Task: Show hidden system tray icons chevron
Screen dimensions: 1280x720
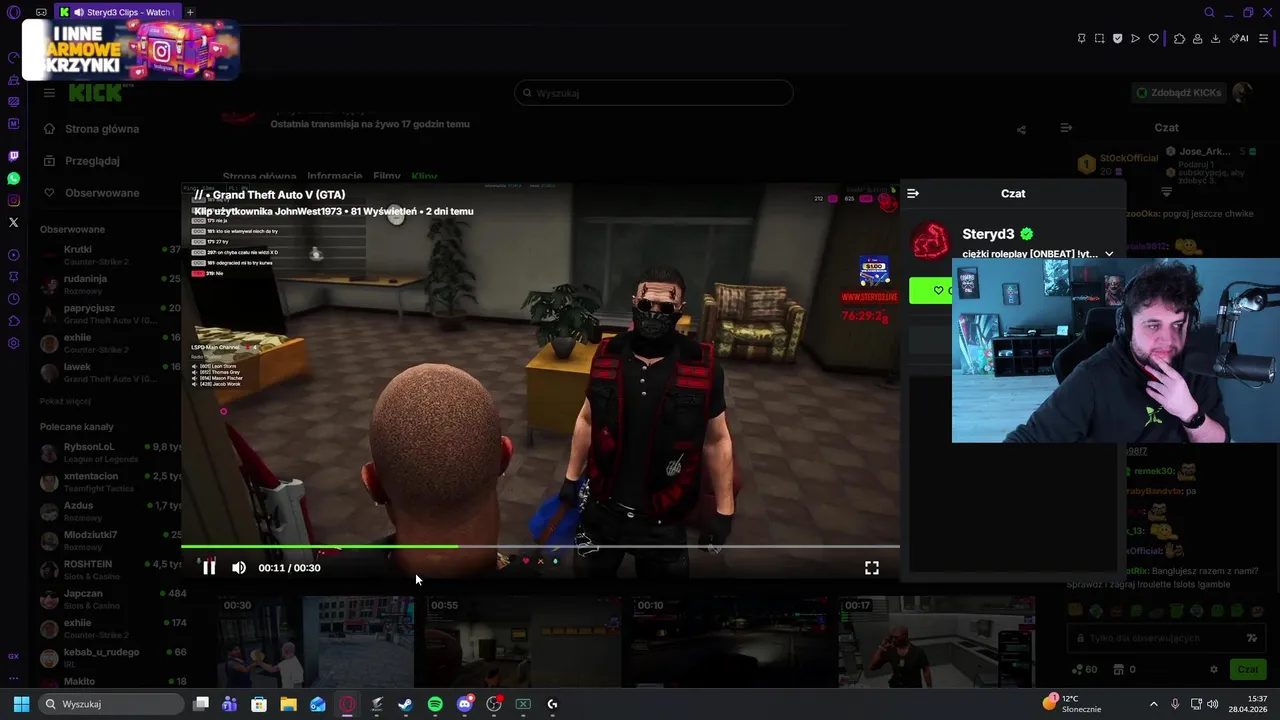Action: click(1153, 704)
